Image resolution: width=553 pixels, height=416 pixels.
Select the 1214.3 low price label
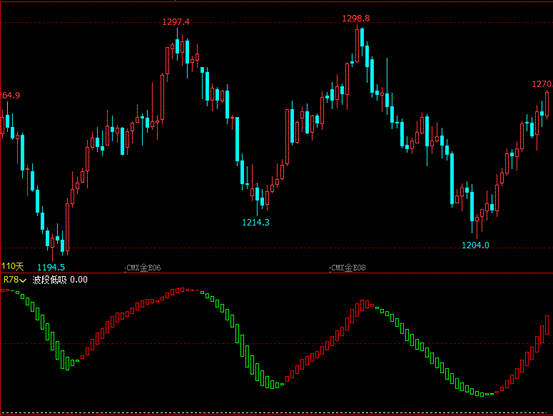click(x=256, y=222)
